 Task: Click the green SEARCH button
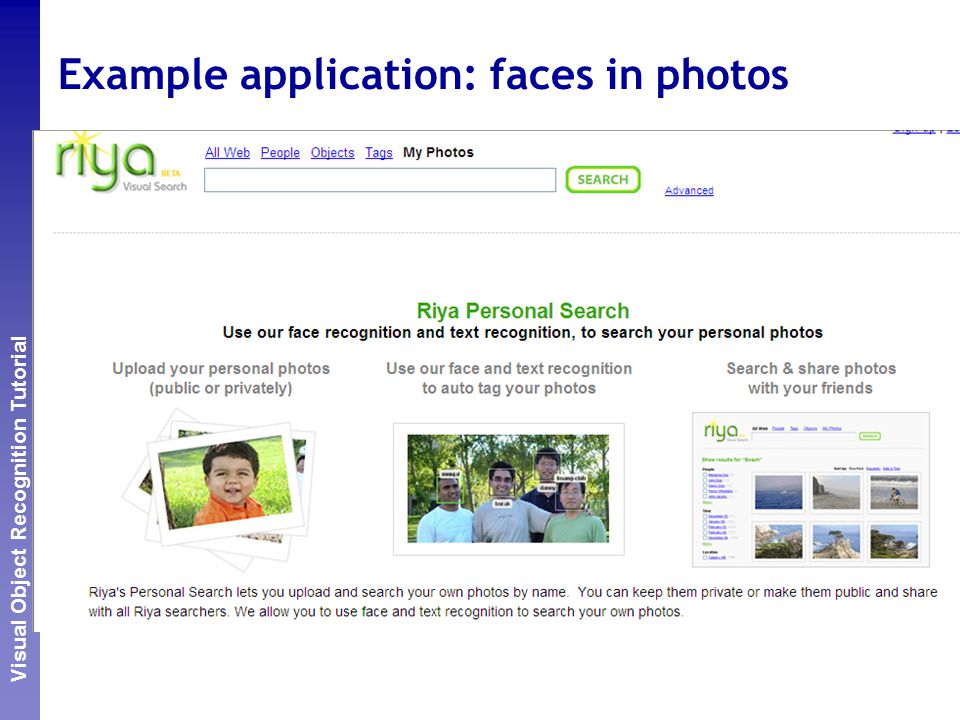coord(602,179)
